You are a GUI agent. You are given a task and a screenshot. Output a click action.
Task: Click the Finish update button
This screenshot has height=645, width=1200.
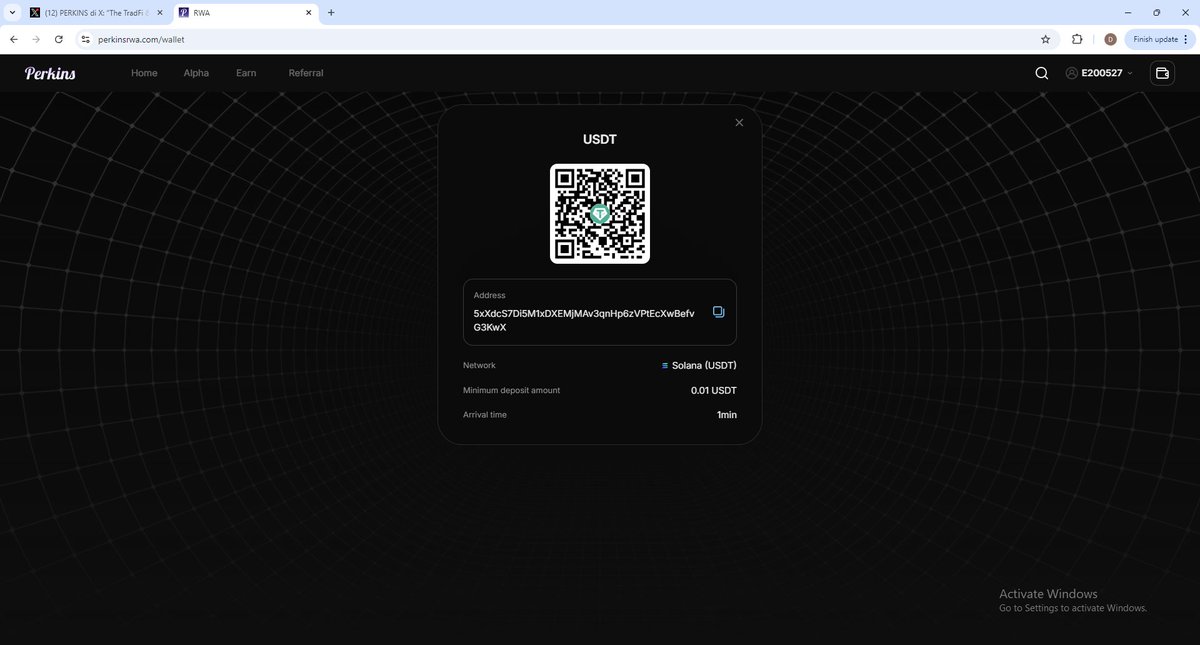point(1155,39)
